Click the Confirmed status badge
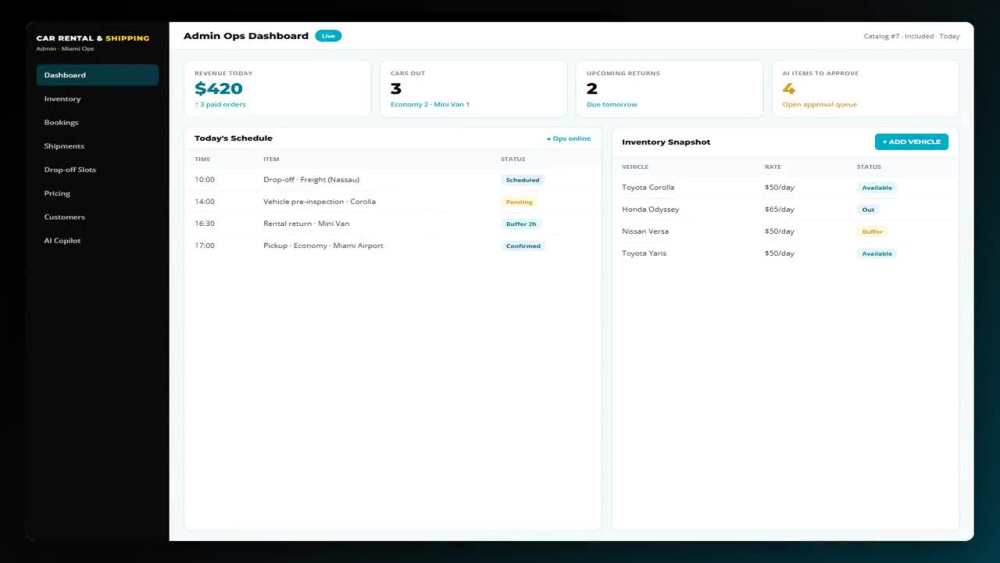 (523, 246)
